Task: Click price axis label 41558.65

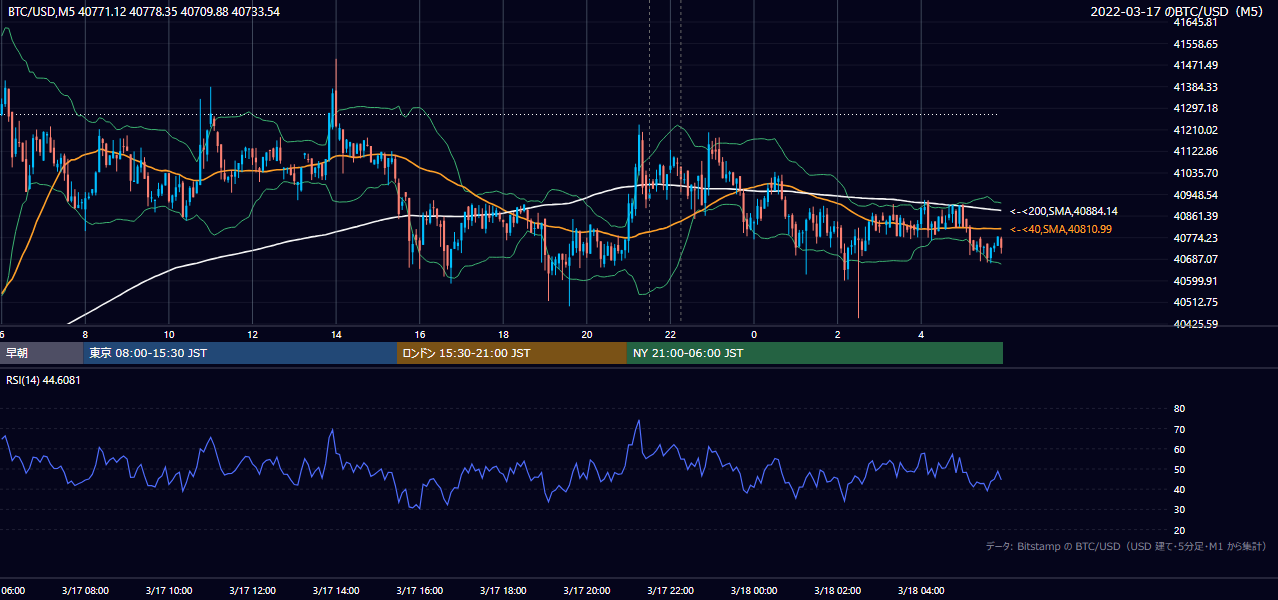Action: point(1195,44)
